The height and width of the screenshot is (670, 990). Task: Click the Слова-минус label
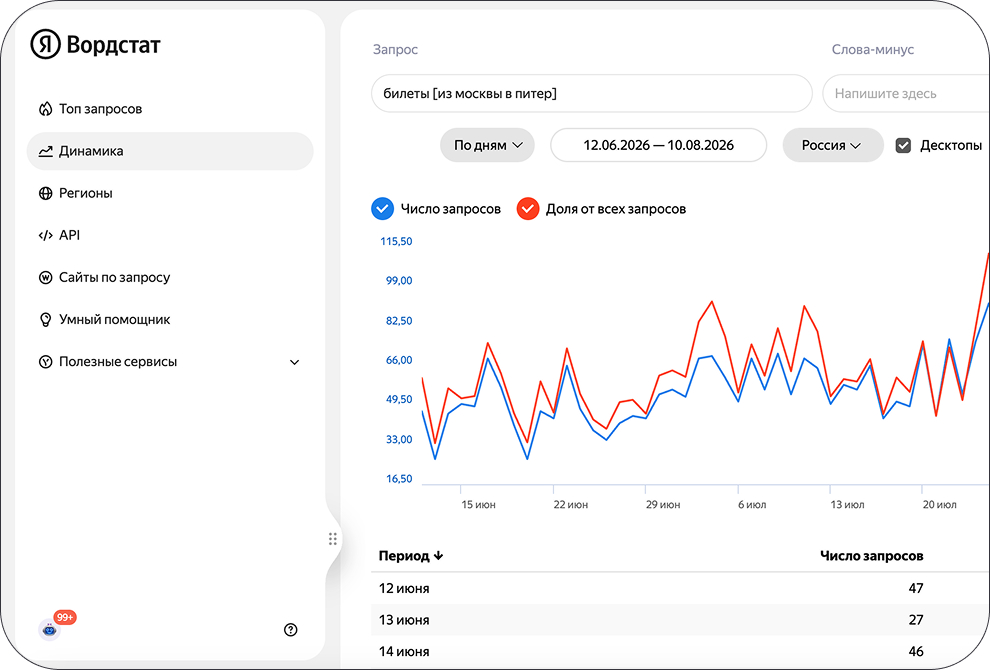click(873, 49)
